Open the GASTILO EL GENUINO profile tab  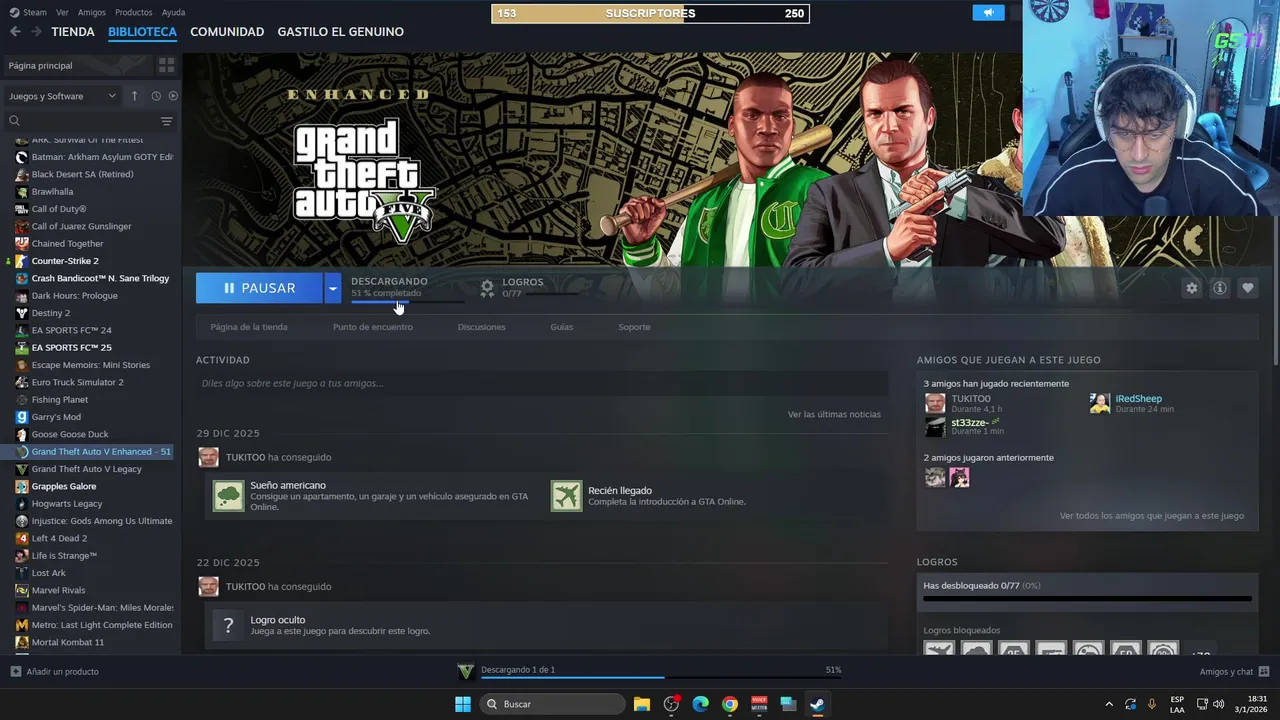pos(341,32)
